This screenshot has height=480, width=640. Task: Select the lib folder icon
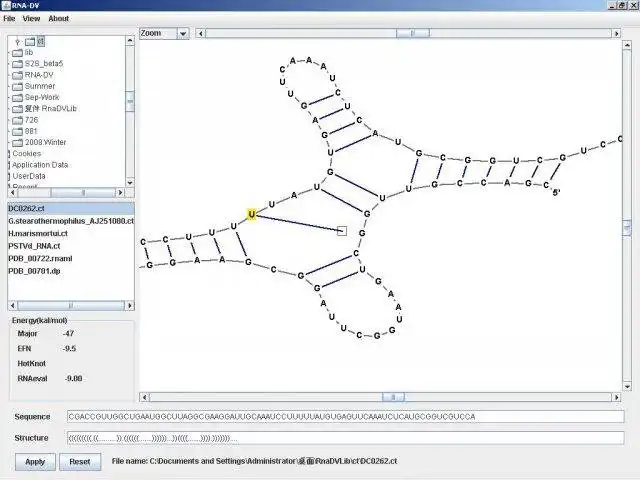click(x=17, y=53)
